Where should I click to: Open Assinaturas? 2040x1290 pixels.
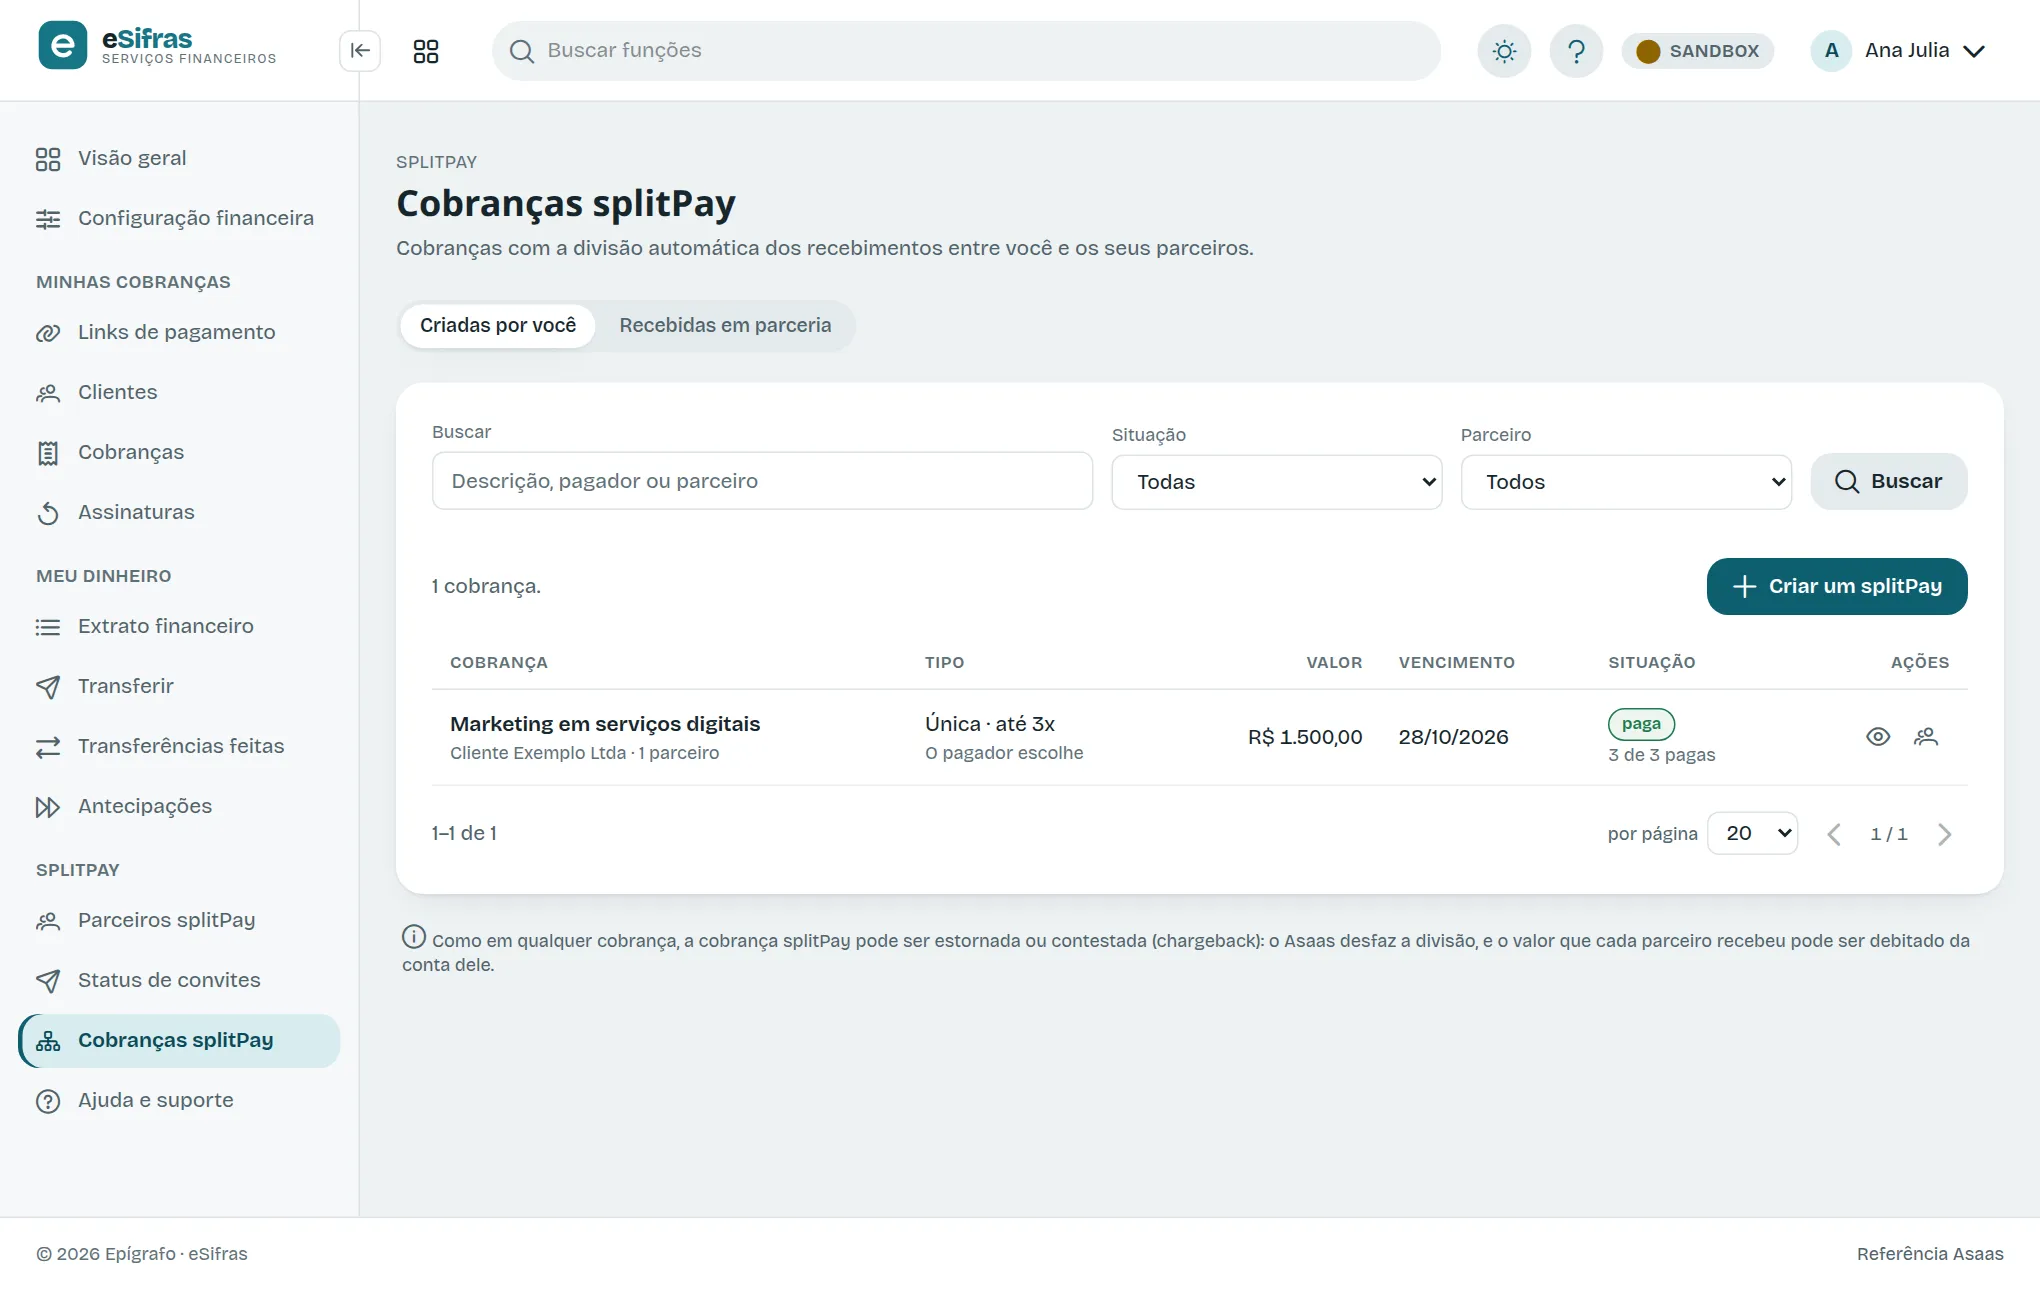(179, 513)
